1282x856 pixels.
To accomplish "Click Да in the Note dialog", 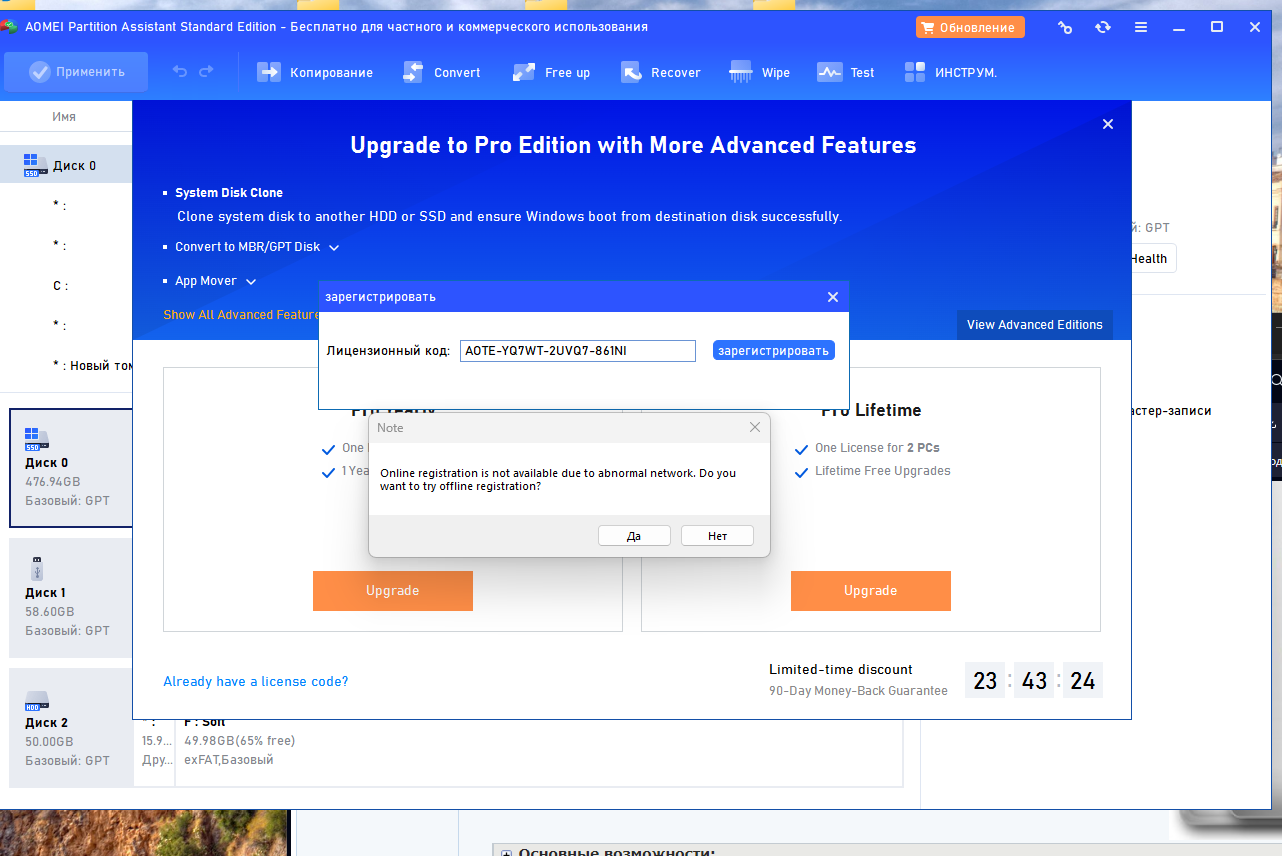I will coord(634,536).
